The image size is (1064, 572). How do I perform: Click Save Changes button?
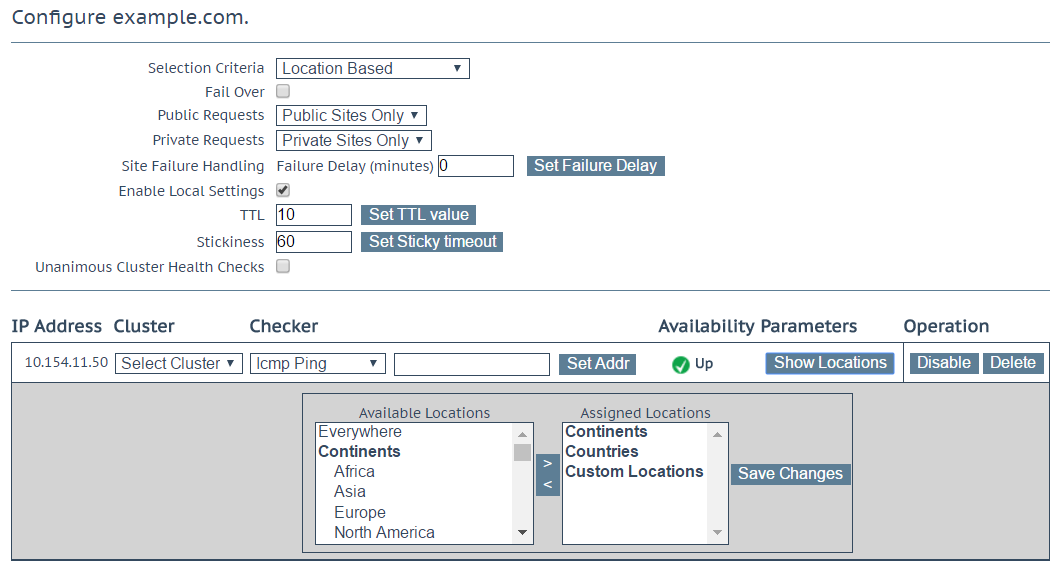pyautogui.click(x=791, y=474)
